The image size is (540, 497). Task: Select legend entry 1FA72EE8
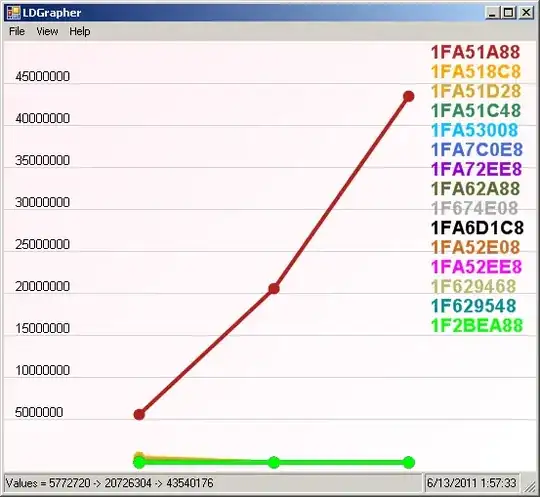476,169
